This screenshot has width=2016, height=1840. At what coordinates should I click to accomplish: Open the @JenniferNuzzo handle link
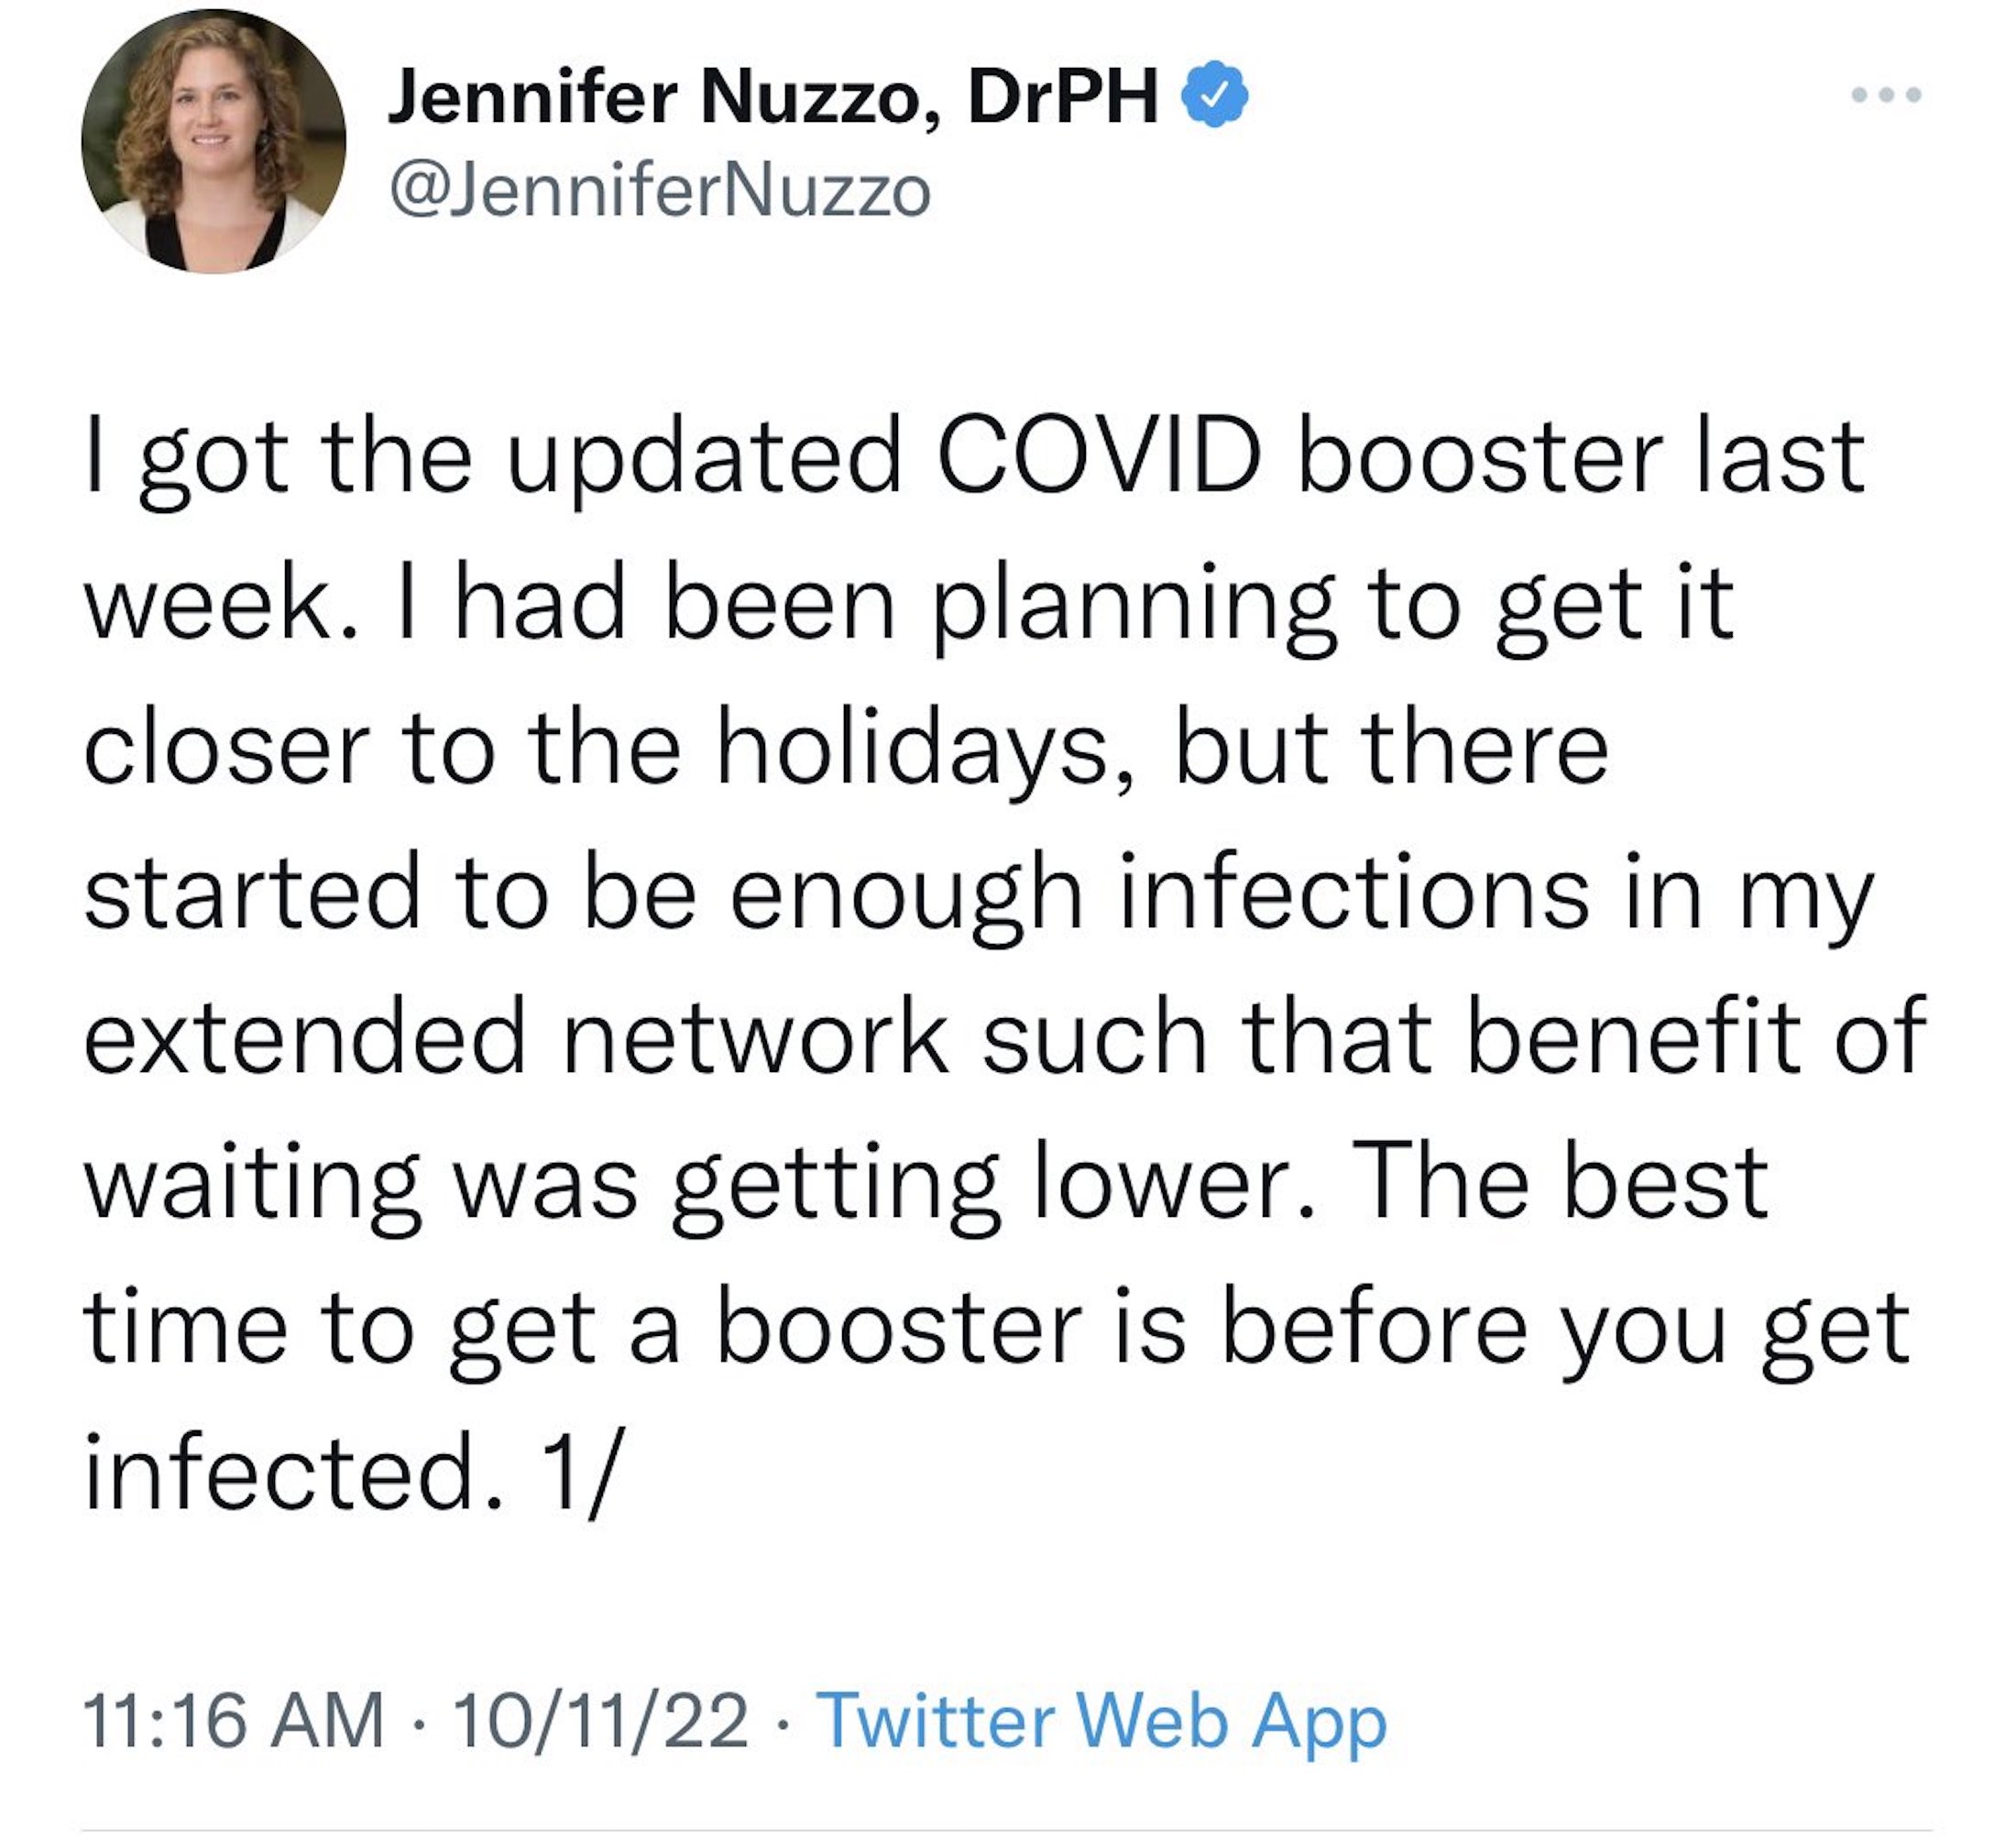(x=659, y=190)
